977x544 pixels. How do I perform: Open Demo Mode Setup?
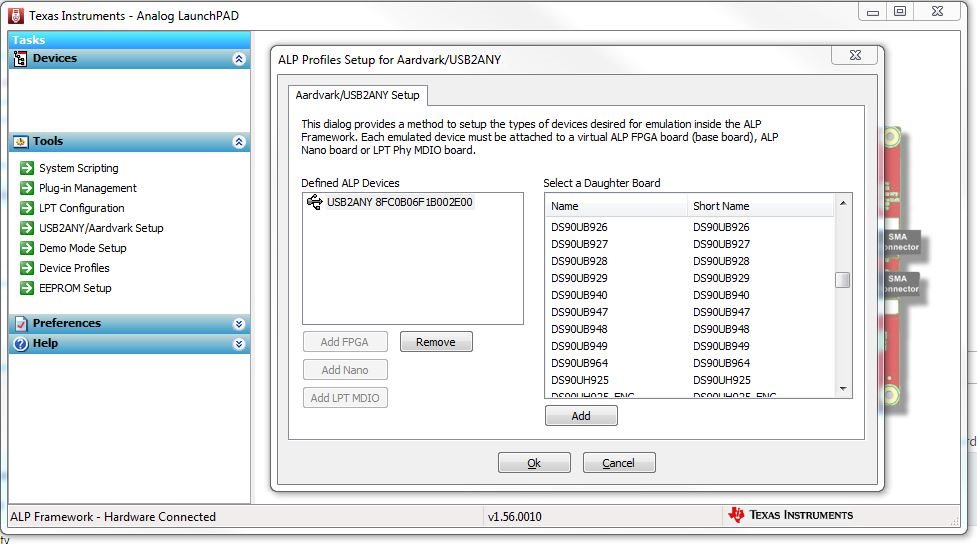[x=83, y=248]
